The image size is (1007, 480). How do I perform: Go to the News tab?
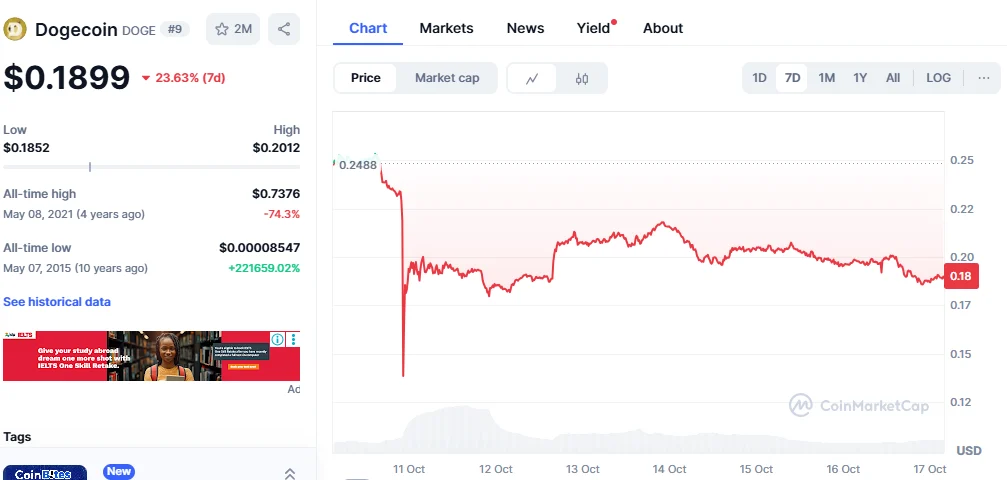525,28
